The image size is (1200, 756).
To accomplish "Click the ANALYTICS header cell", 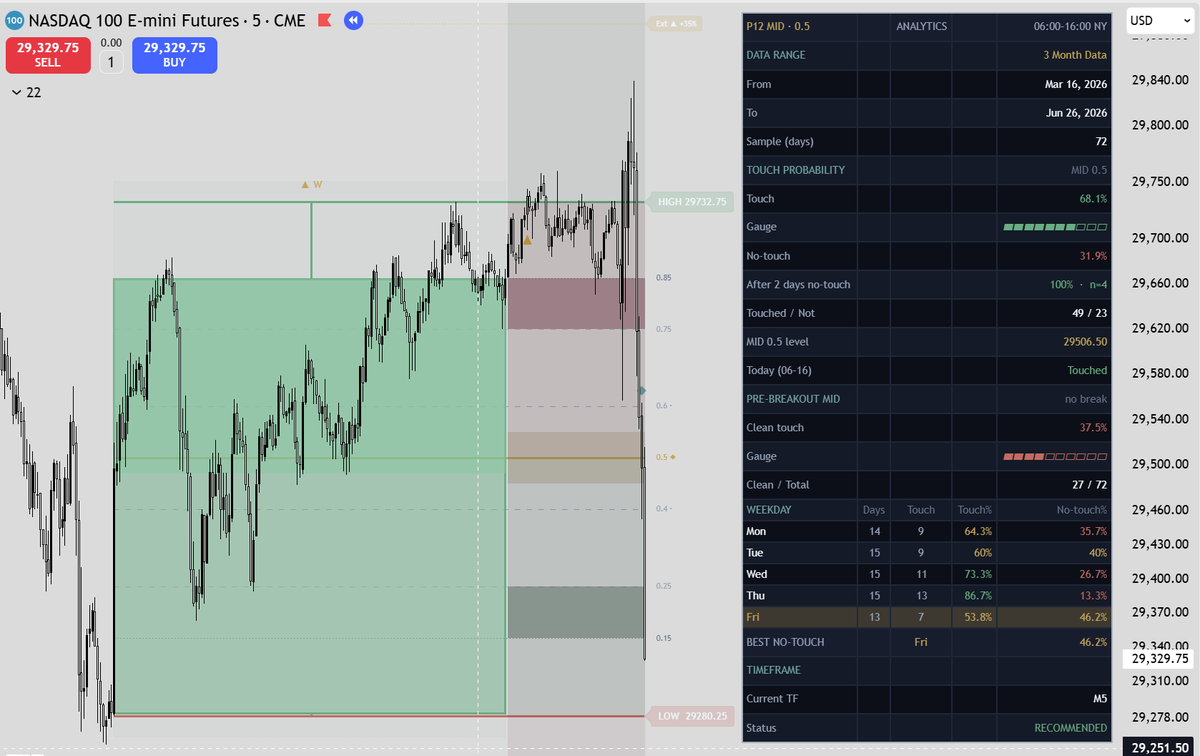I will pyautogui.click(x=921, y=26).
